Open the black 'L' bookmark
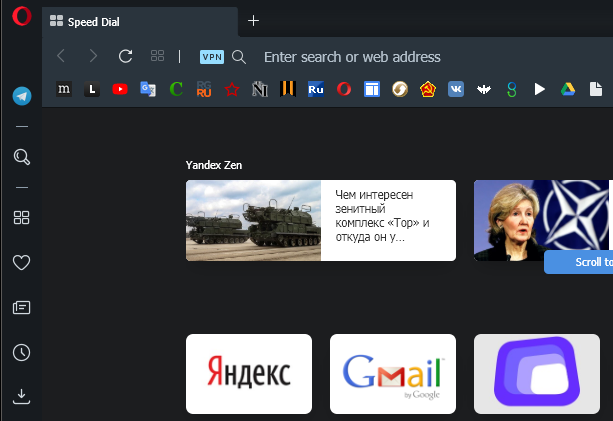Viewport: 613px width, 421px height. point(92,90)
